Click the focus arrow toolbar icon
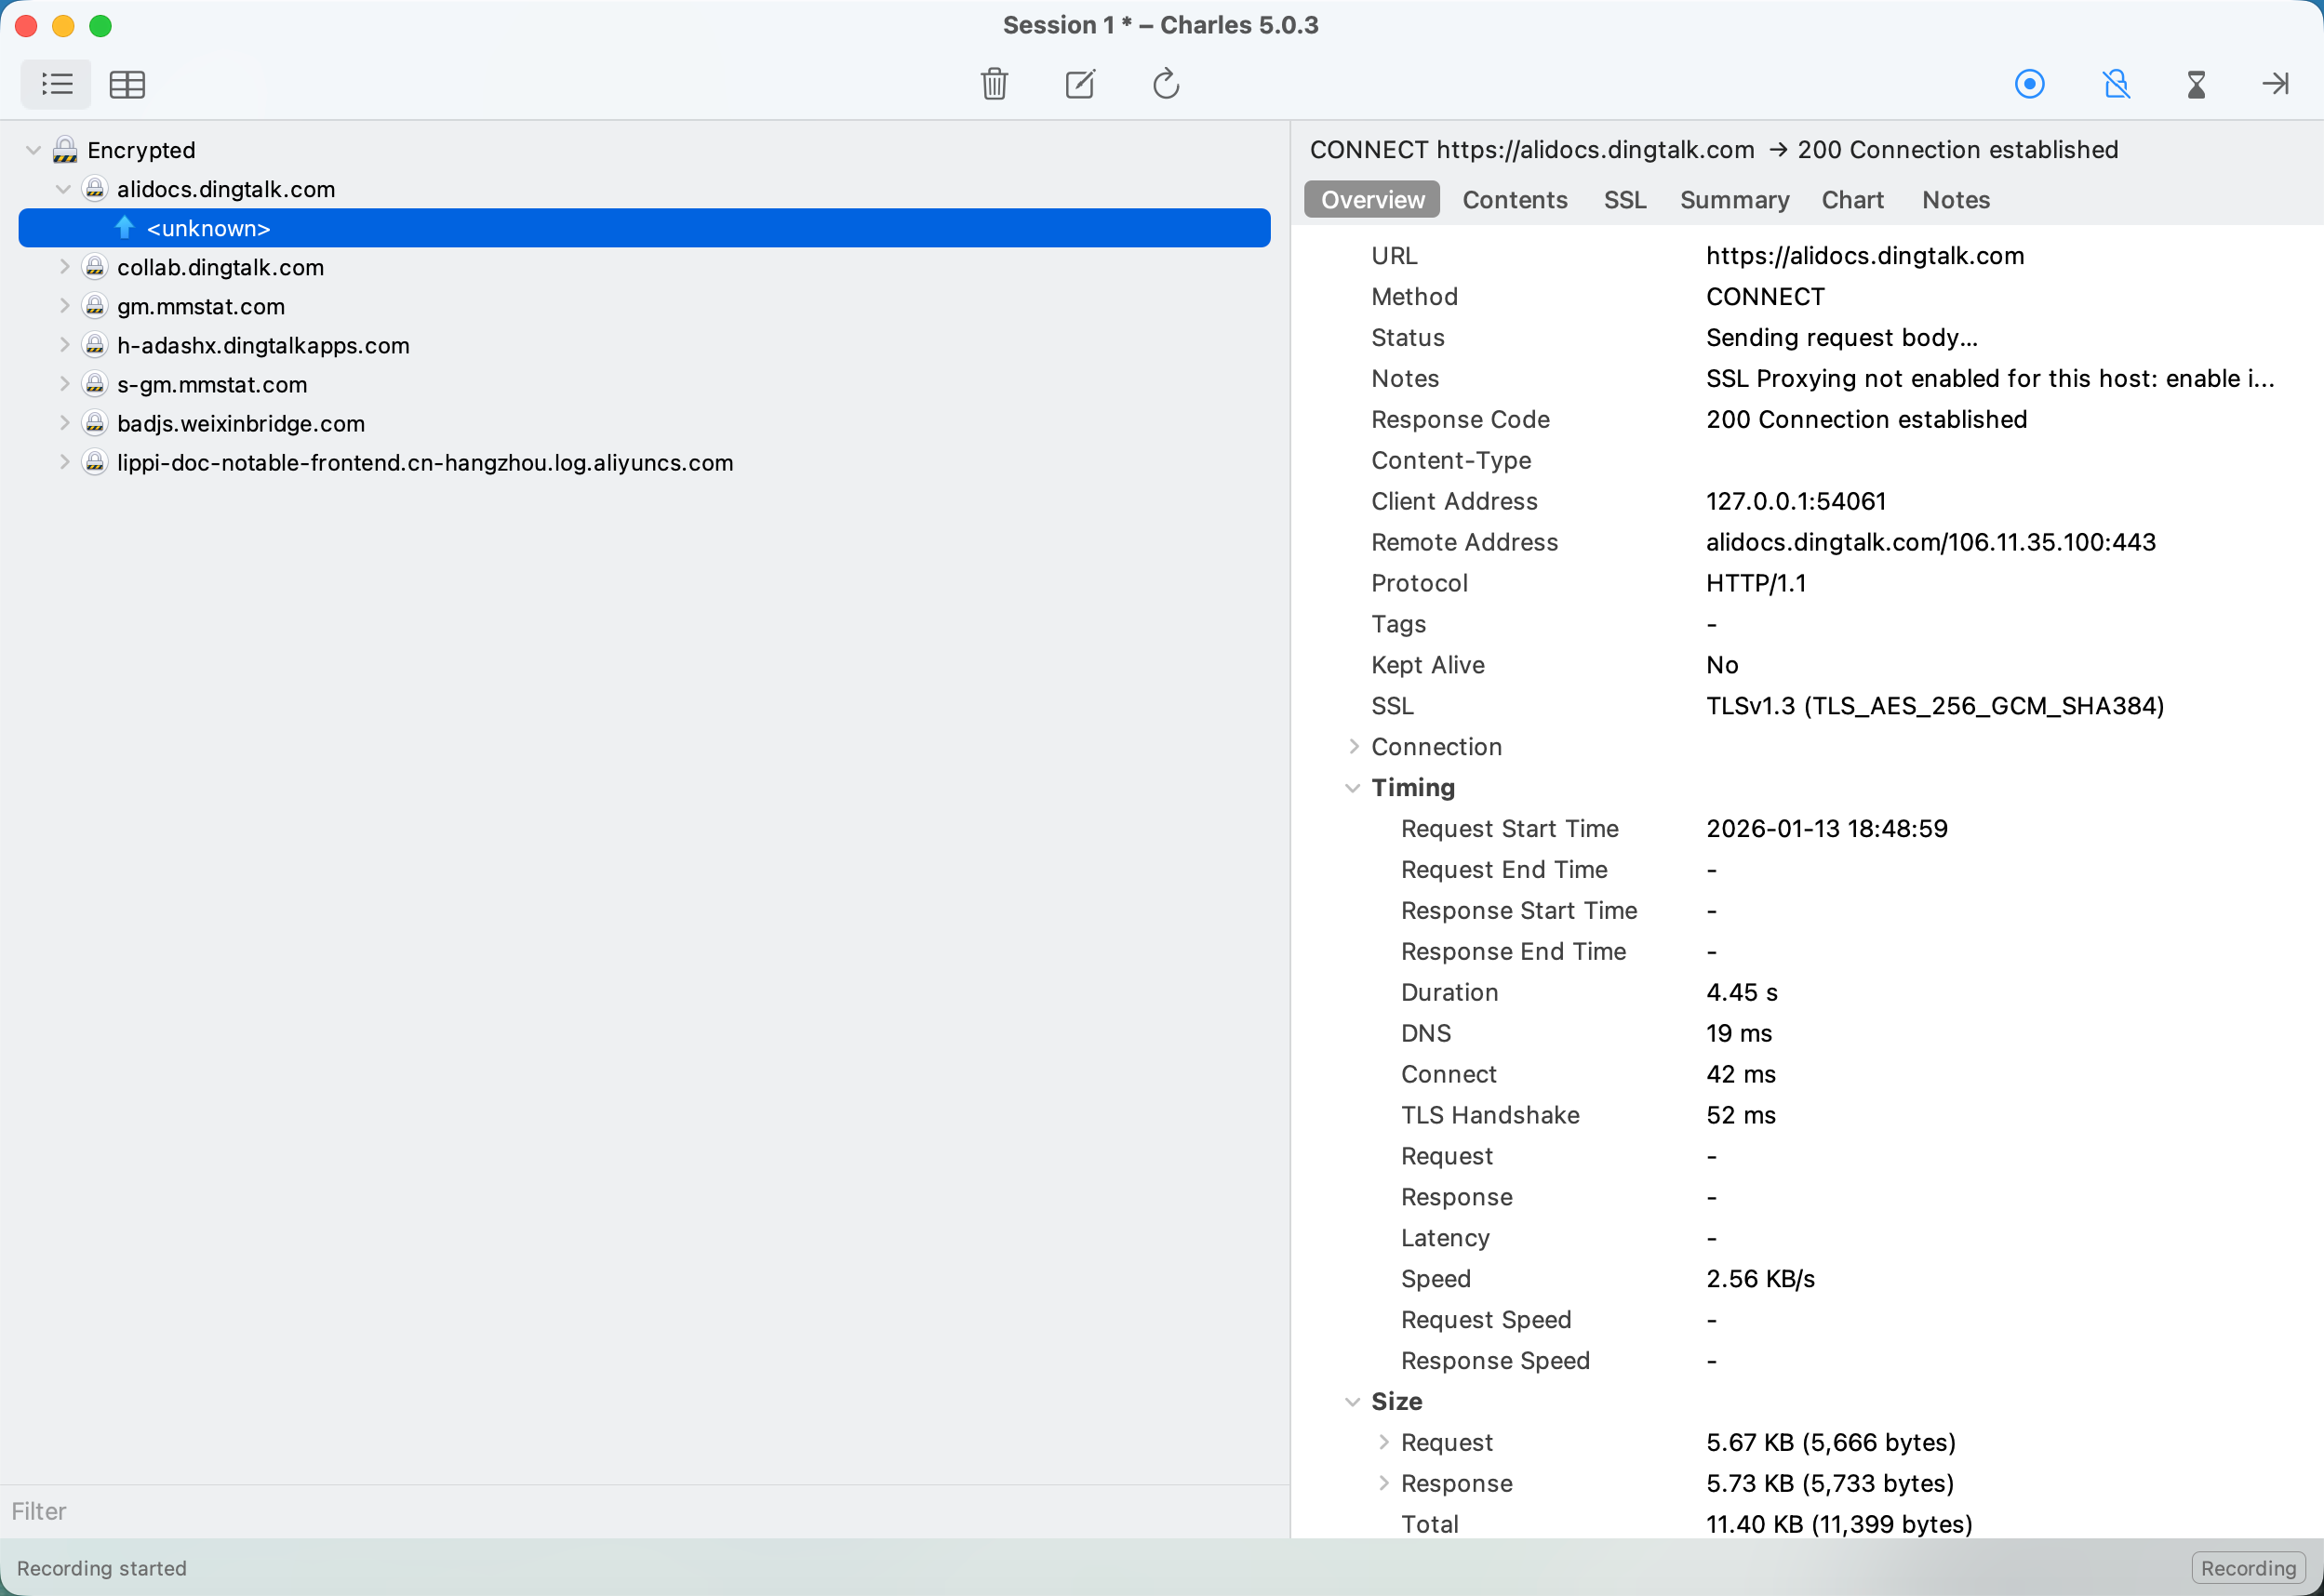2324x1596 pixels. 2275,84
